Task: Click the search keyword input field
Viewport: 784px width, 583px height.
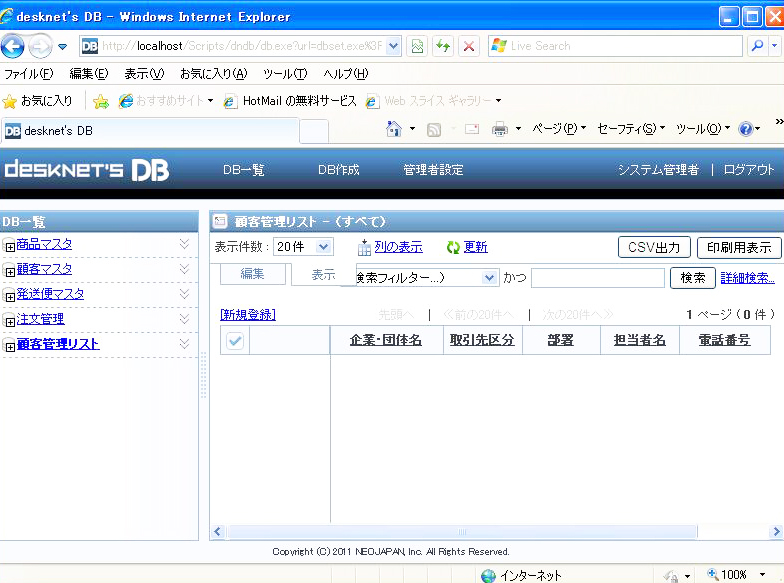Action: [597, 278]
